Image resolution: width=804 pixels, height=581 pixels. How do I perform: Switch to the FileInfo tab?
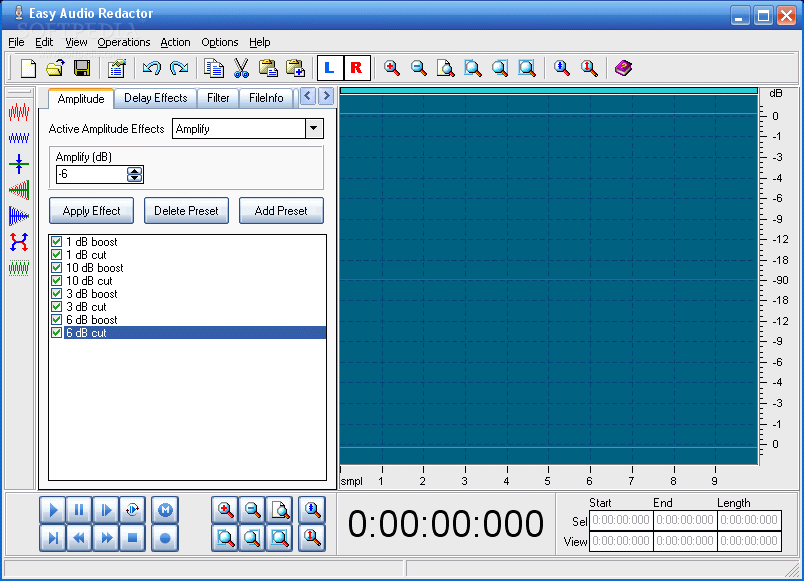point(266,98)
